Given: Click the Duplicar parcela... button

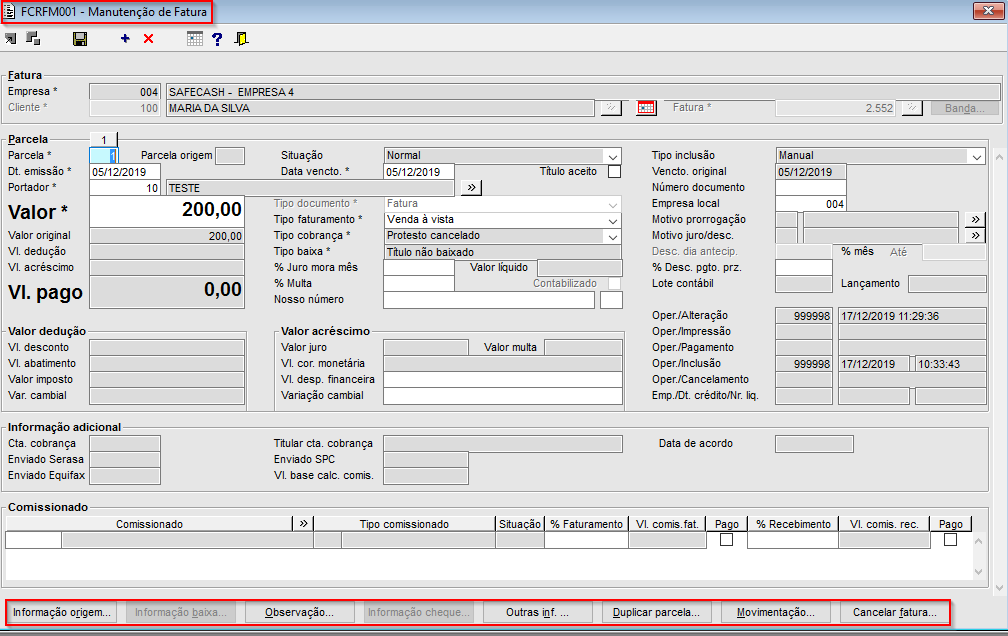Looking at the screenshot, I should [x=656, y=612].
